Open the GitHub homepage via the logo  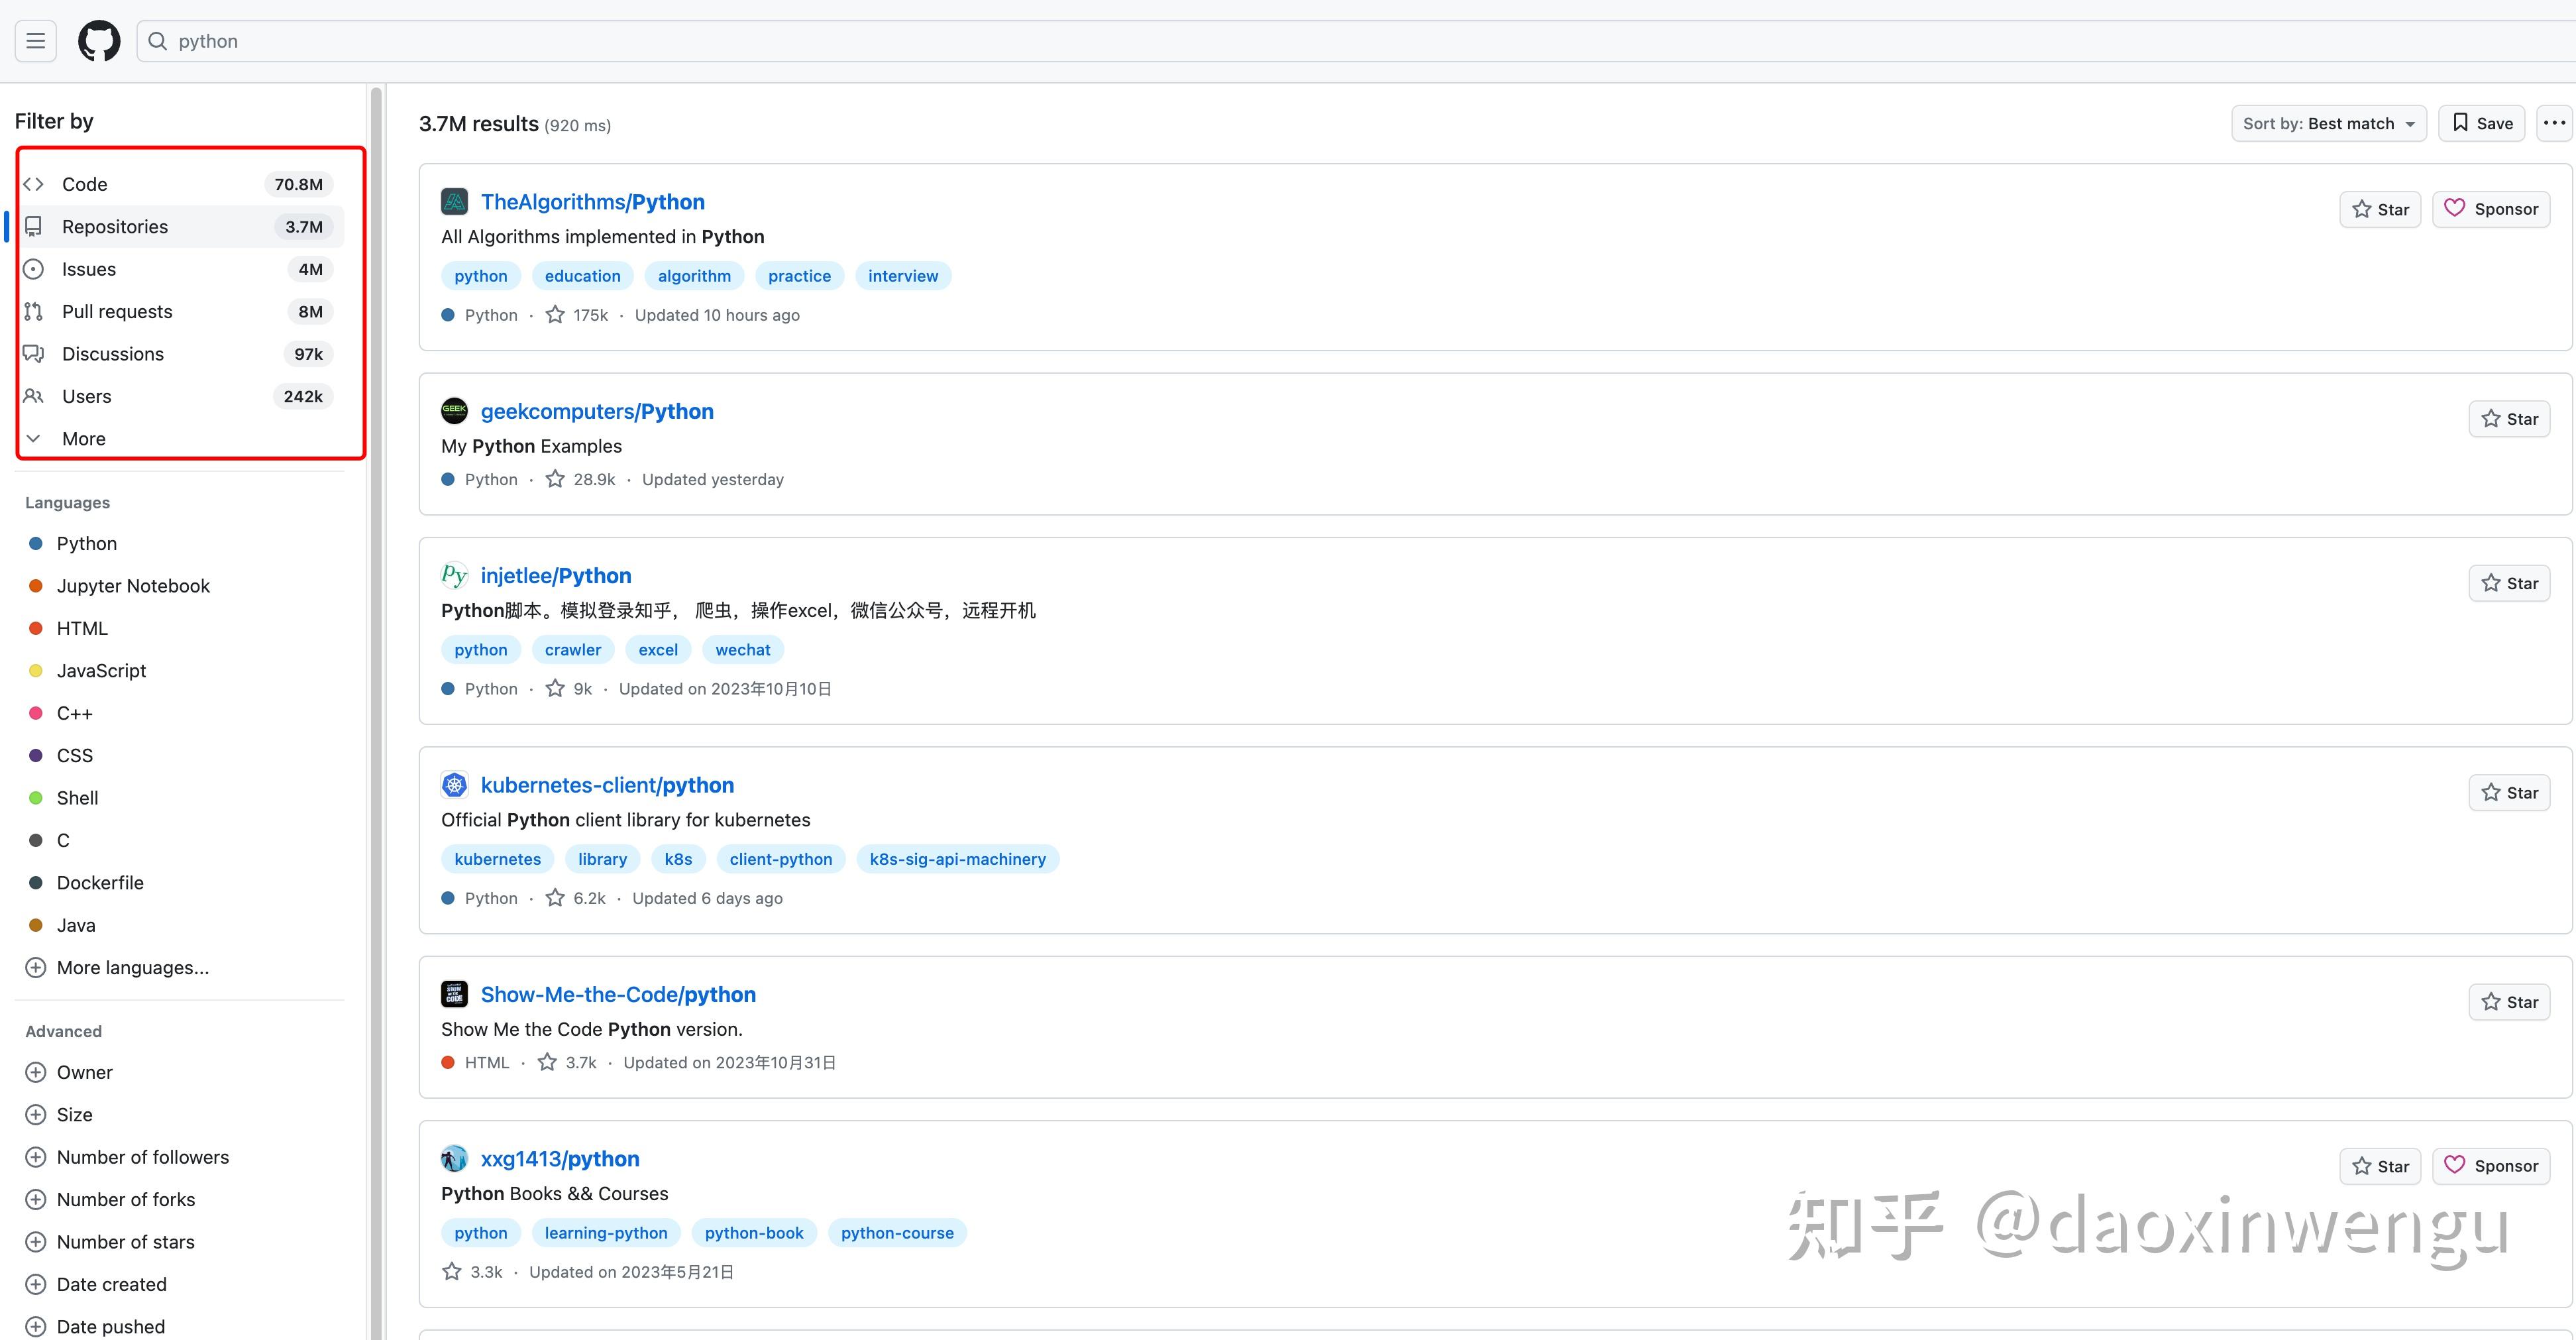[99, 41]
